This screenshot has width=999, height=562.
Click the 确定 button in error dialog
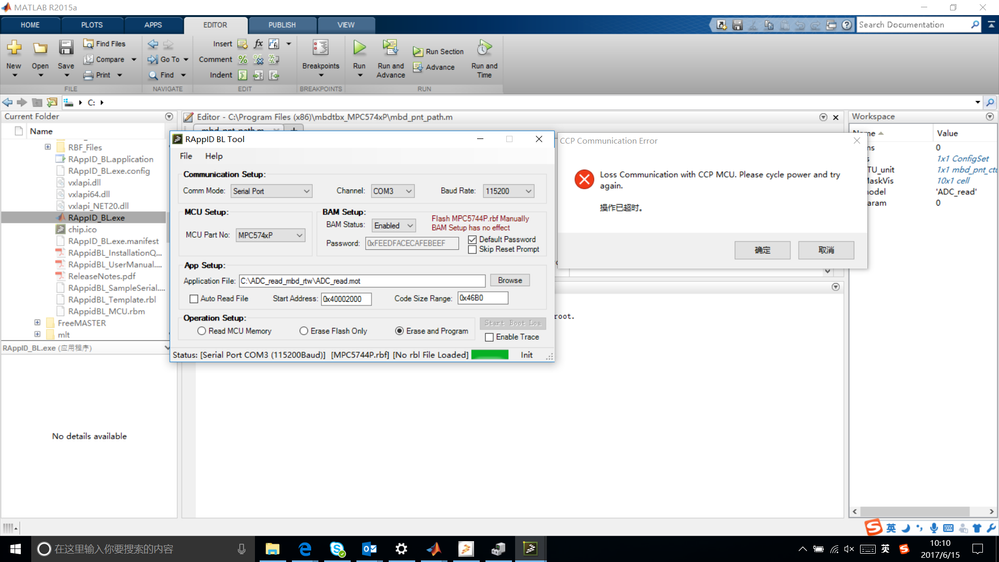762,250
